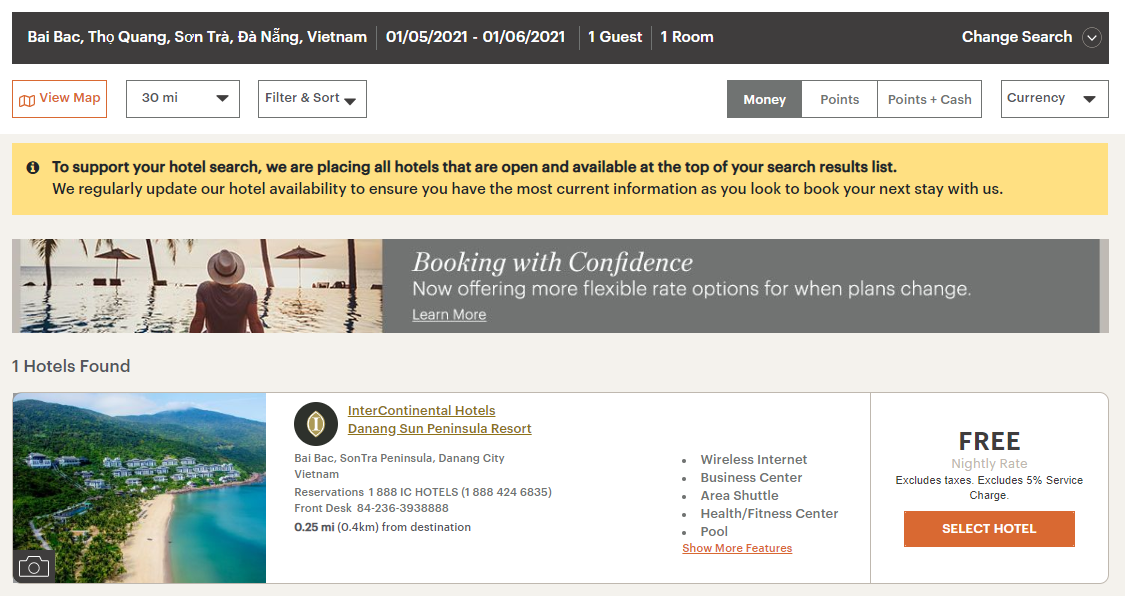Click the View Map button
Viewport: 1125px width, 596px height.
click(x=60, y=99)
